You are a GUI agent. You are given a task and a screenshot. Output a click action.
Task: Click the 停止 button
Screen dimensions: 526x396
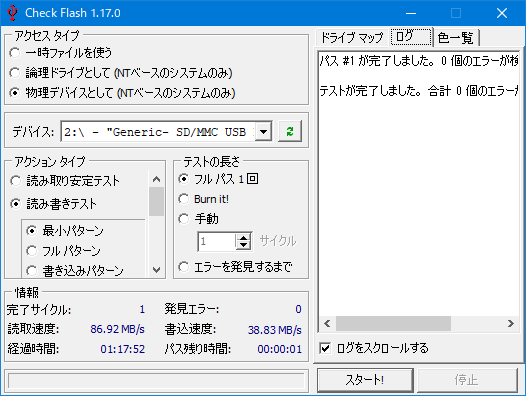tap(467, 380)
